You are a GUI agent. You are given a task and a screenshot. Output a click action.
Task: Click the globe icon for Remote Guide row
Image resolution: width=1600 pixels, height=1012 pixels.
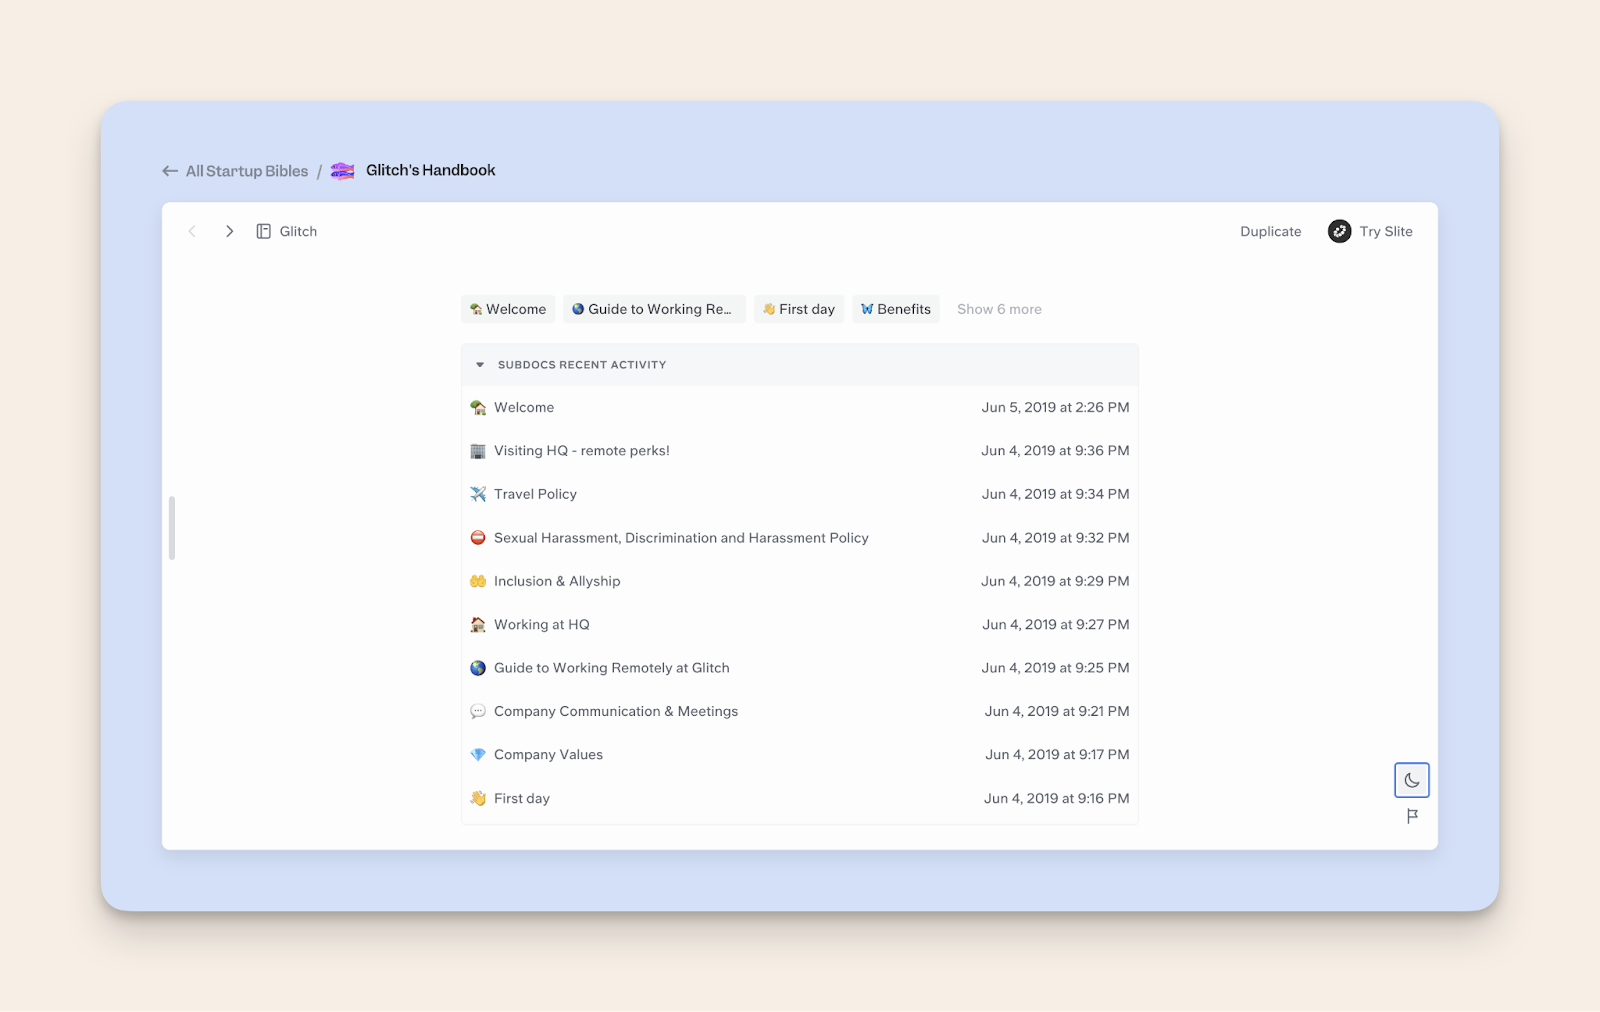click(478, 668)
